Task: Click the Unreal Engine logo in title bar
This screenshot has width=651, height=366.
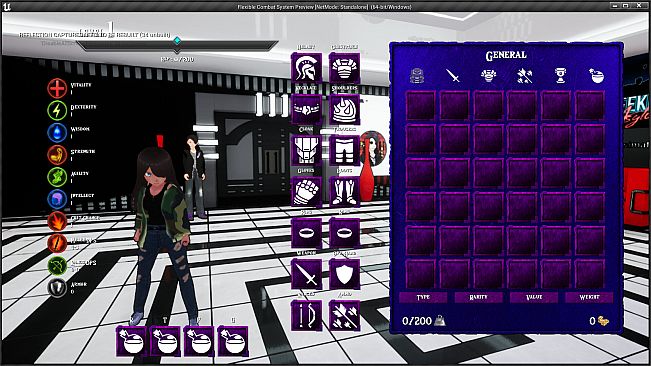Action: (x=7, y=6)
